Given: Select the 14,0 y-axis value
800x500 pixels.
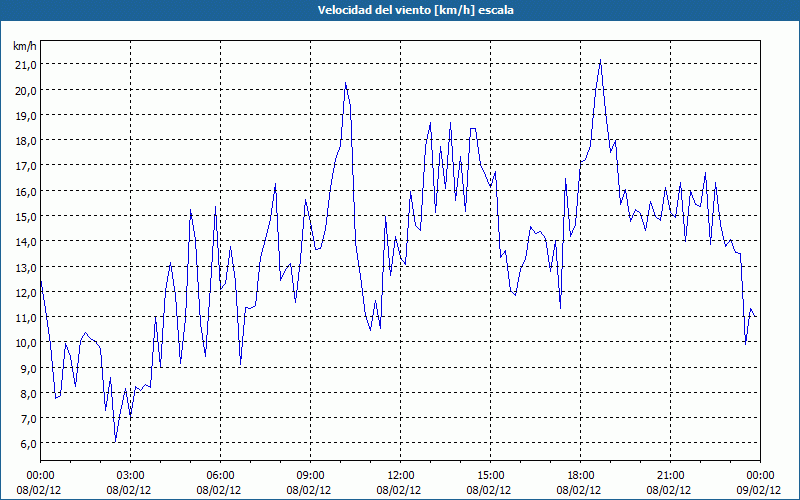Looking at the screenshot, I should click(x=26, y=242).
